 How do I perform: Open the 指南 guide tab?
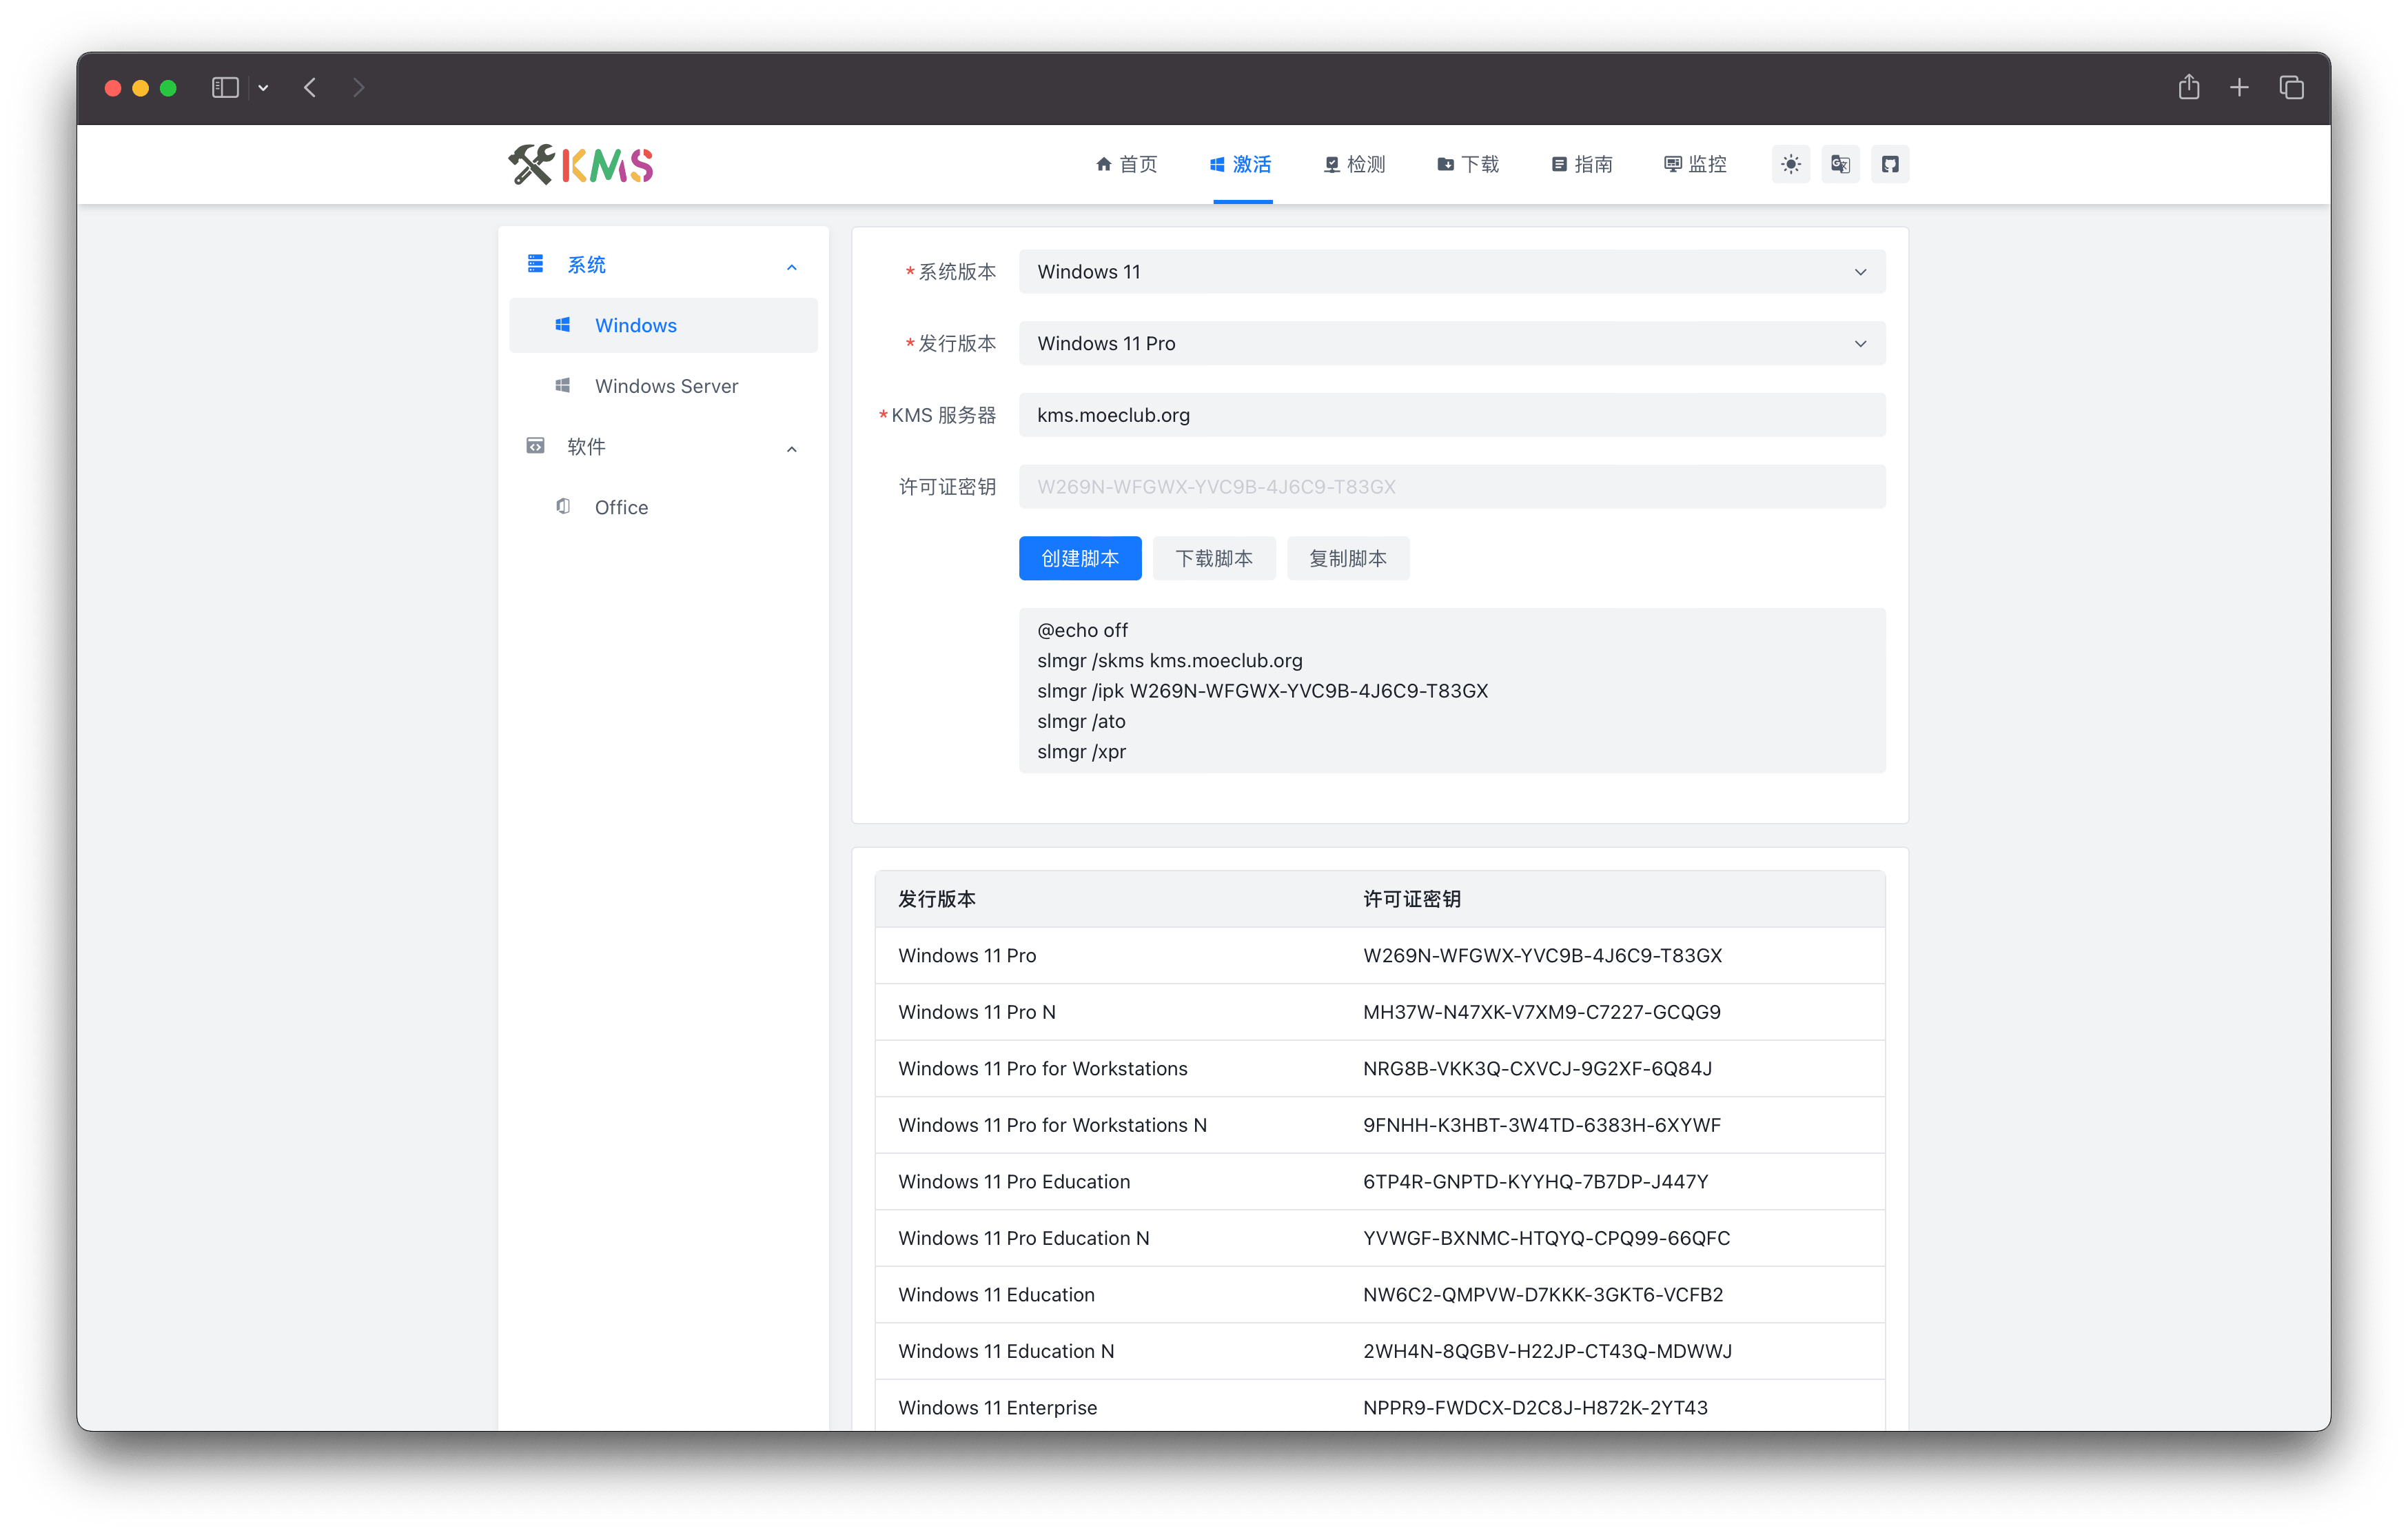pos(1582,164)
